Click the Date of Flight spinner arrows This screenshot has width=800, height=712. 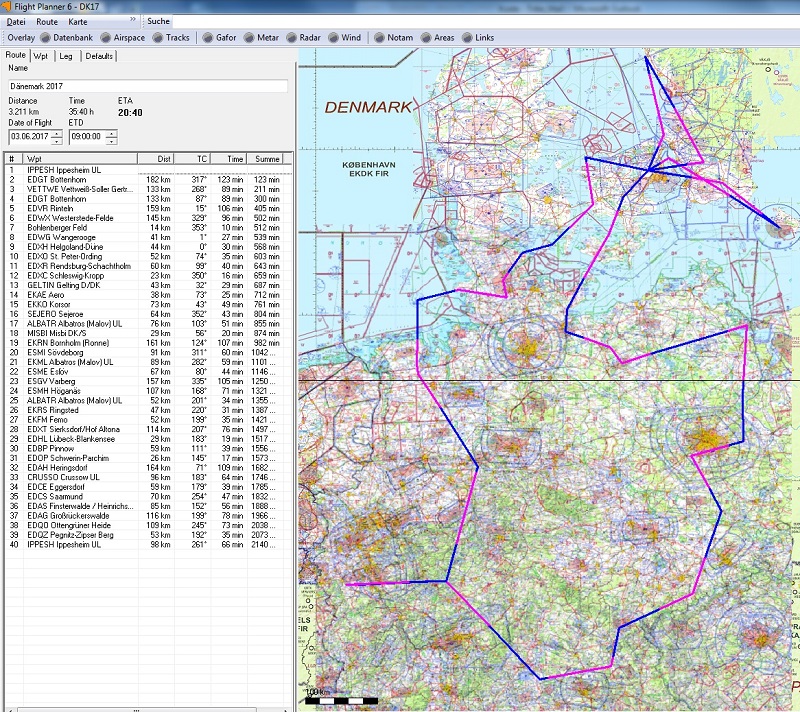[57, 135]
